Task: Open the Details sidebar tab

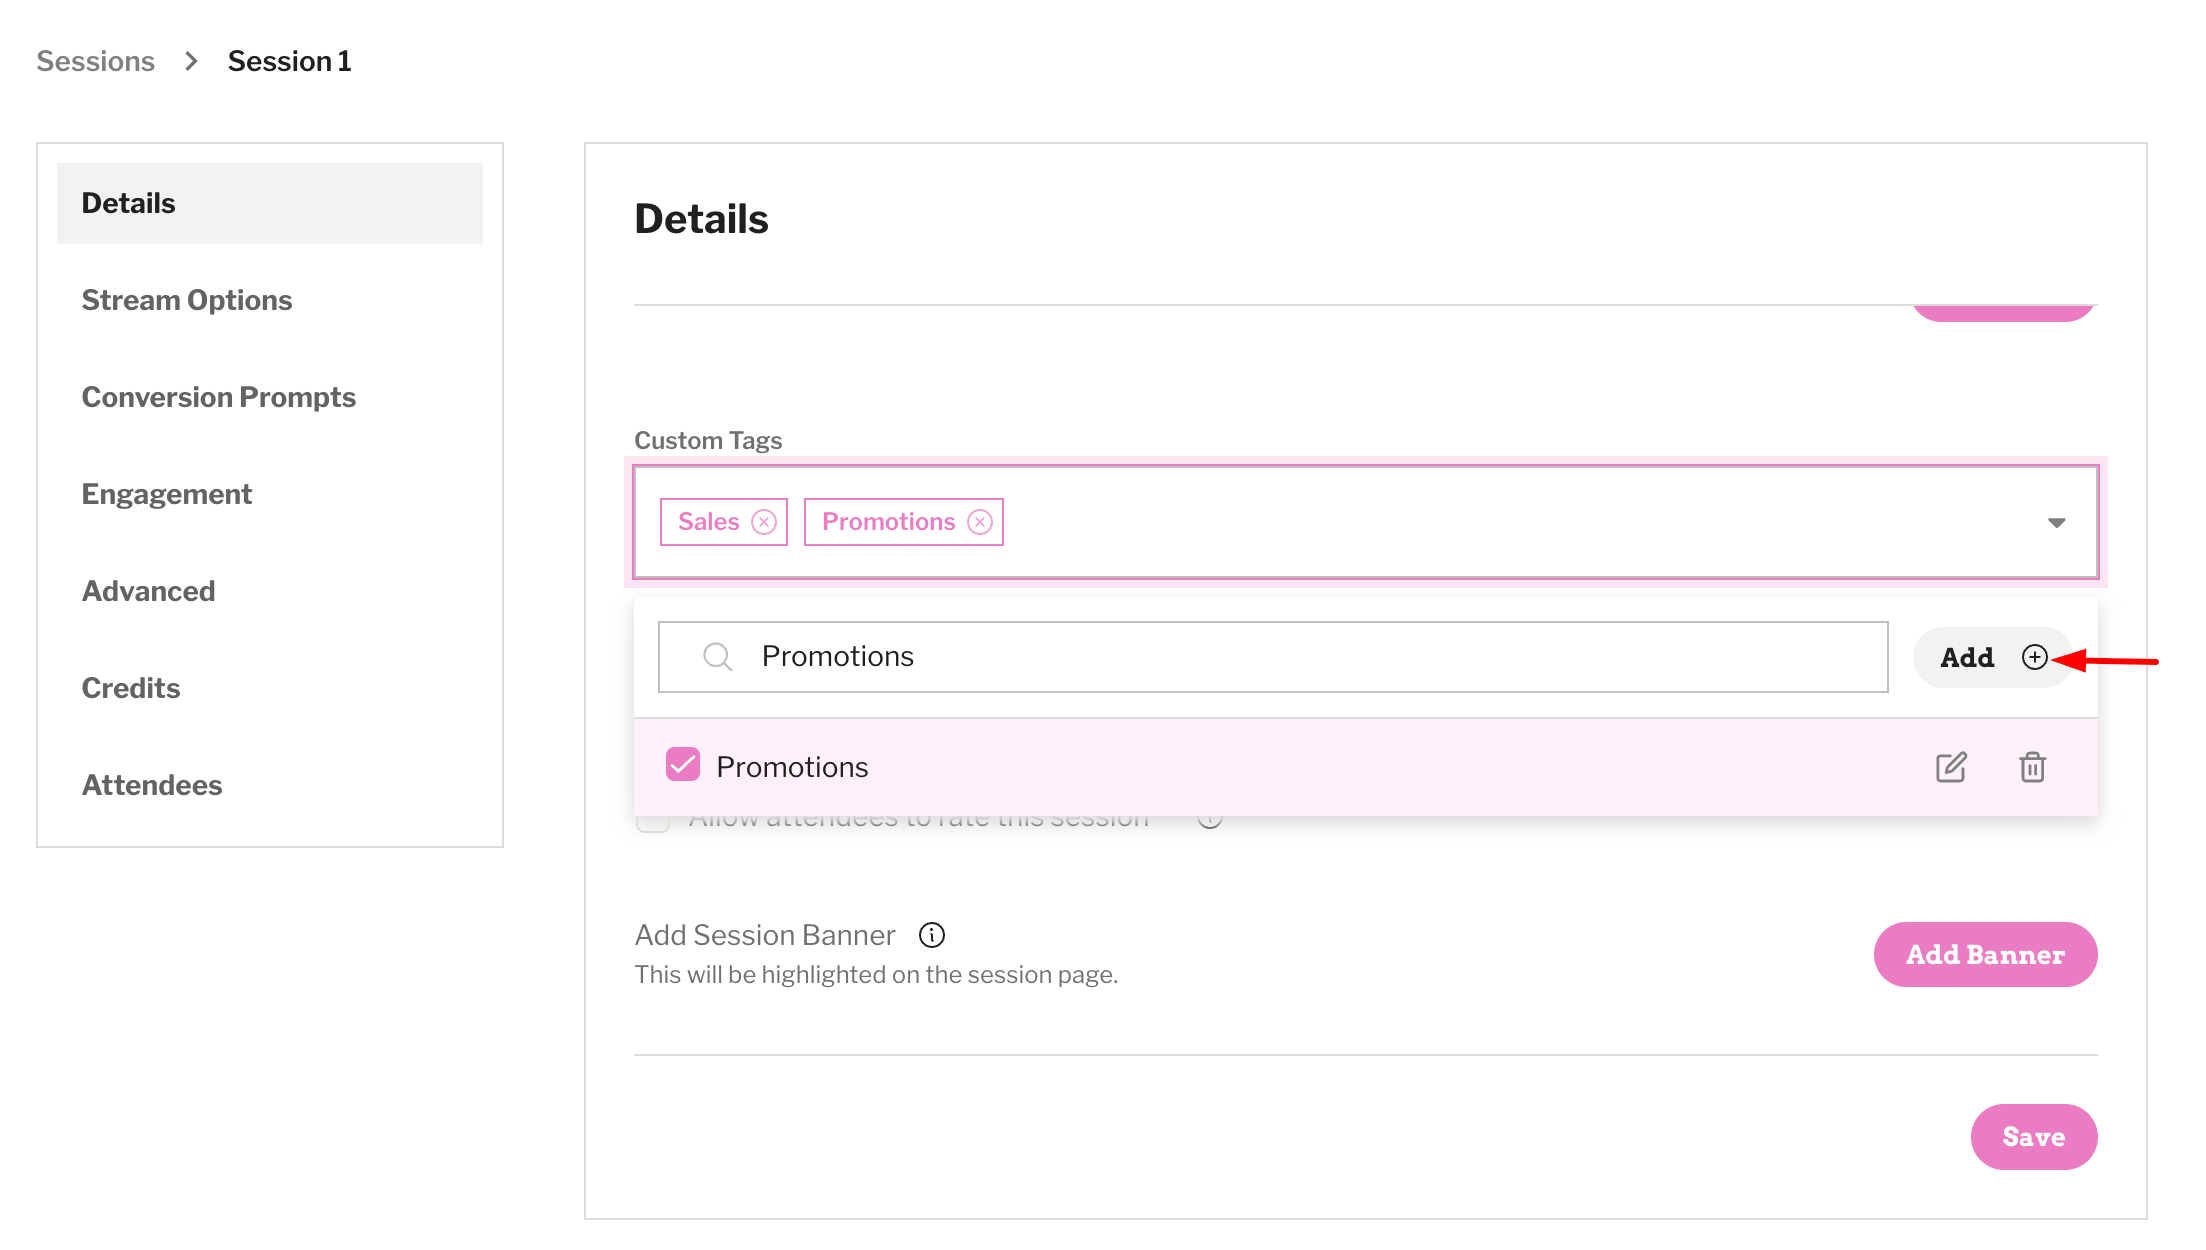Action: (x=270, y=203)
